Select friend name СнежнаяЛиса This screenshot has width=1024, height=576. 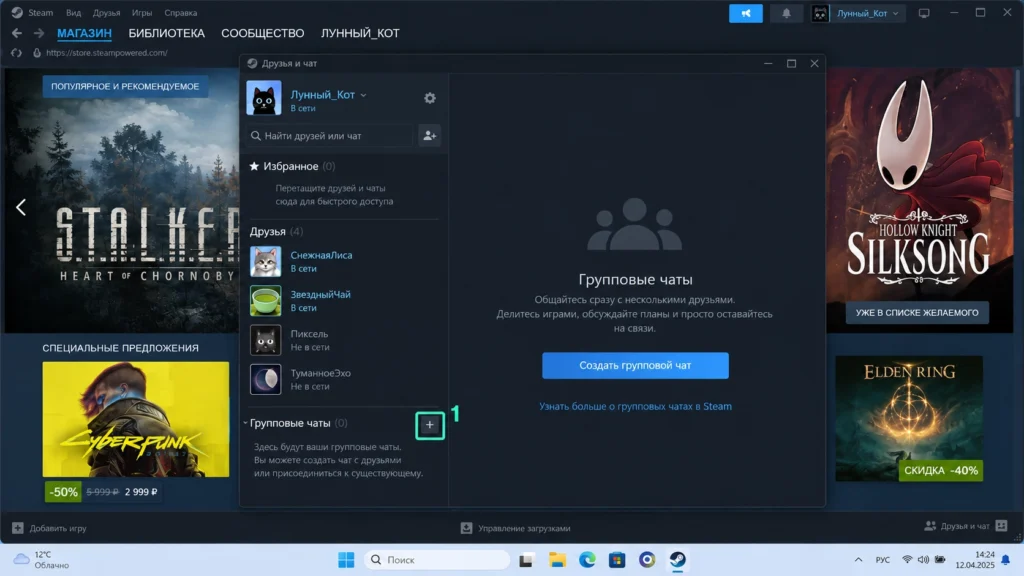(x=321, y=255)
